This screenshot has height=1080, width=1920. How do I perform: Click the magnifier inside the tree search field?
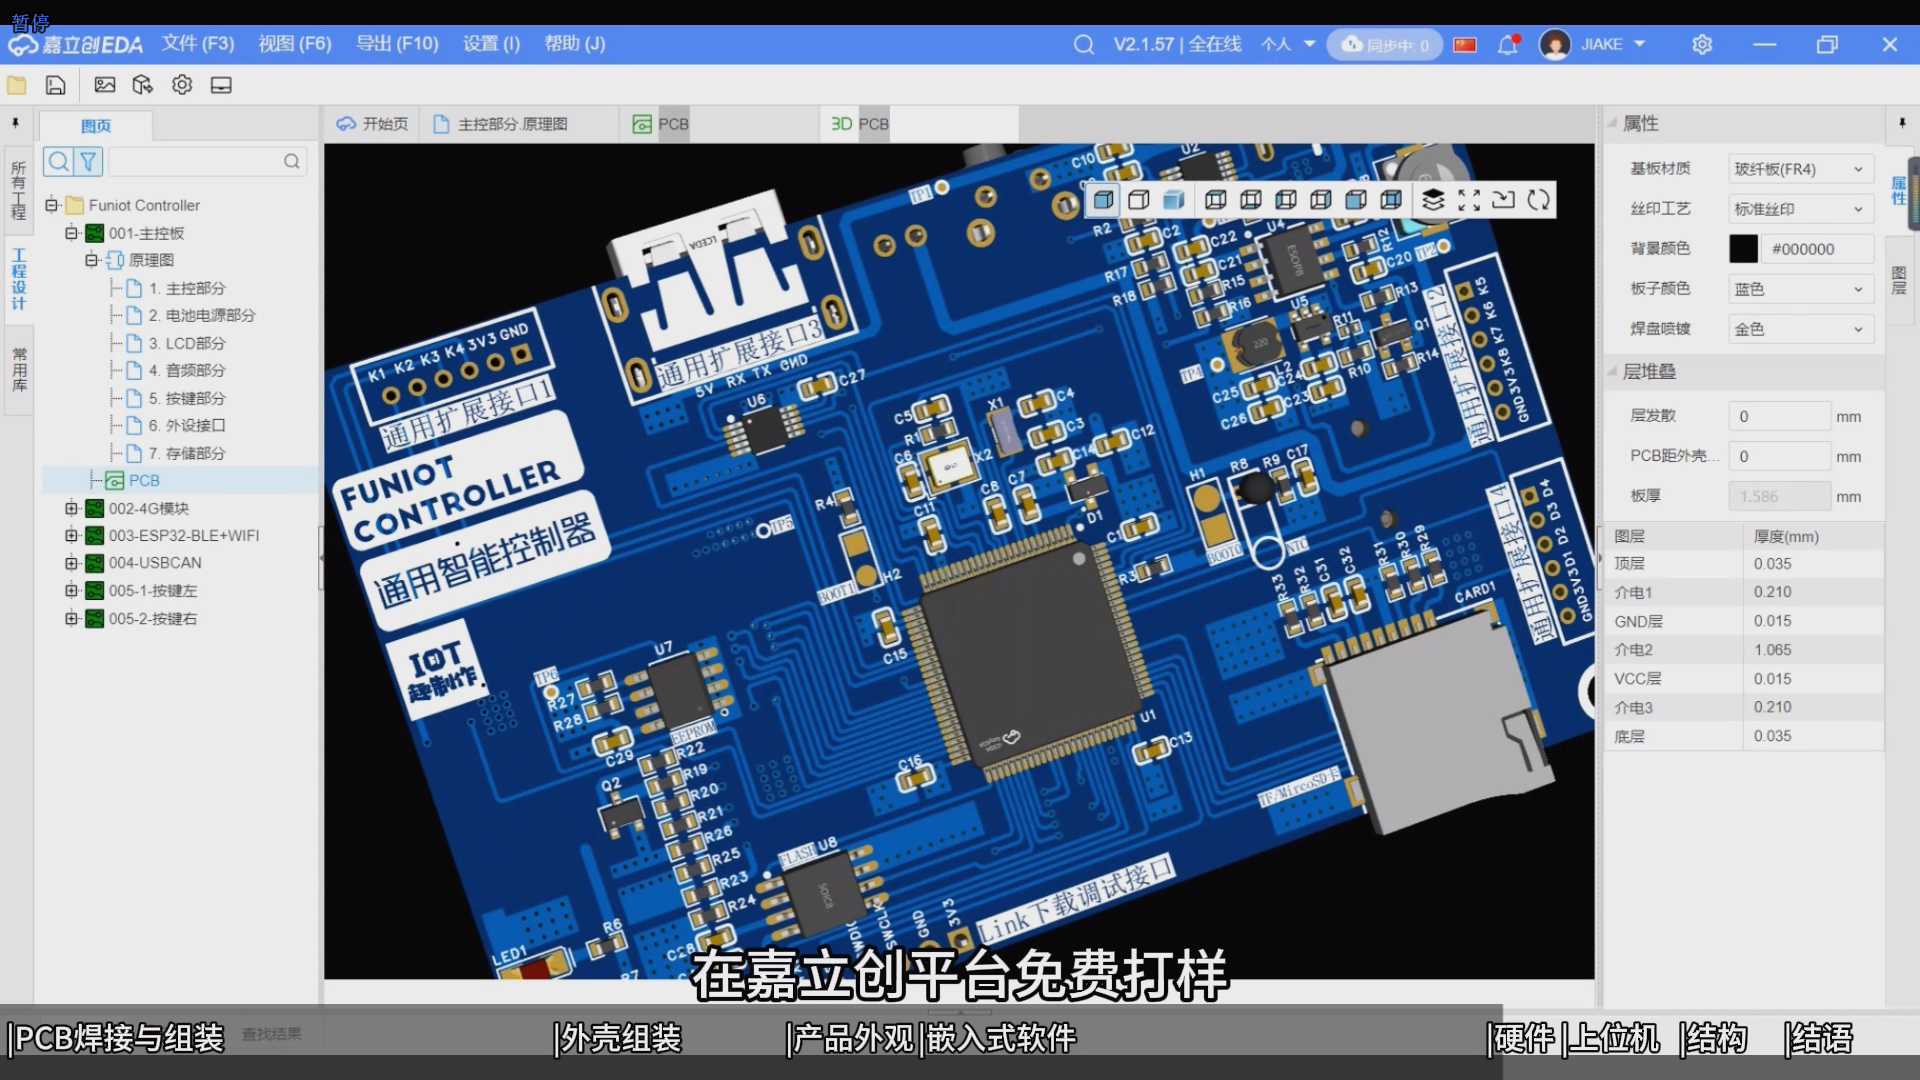coord(292,161)
